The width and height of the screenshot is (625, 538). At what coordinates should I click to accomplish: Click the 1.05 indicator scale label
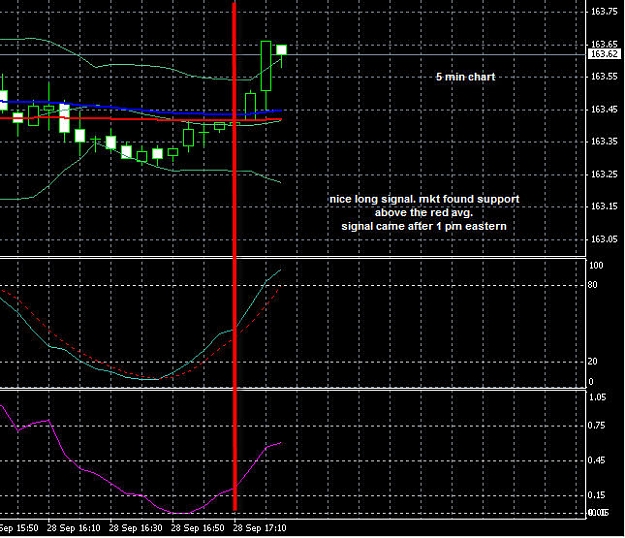(x=597, y=397)
